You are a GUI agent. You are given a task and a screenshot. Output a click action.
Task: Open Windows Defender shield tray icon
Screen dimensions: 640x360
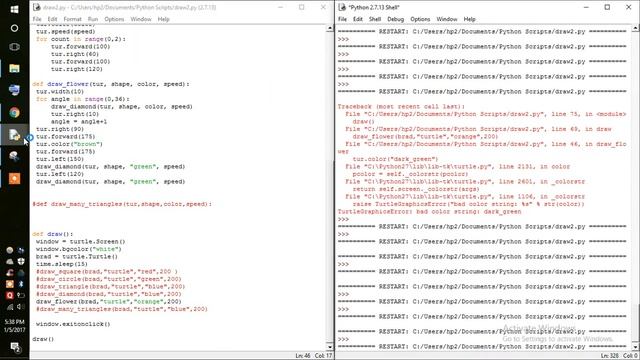click(x=21, y=262)
